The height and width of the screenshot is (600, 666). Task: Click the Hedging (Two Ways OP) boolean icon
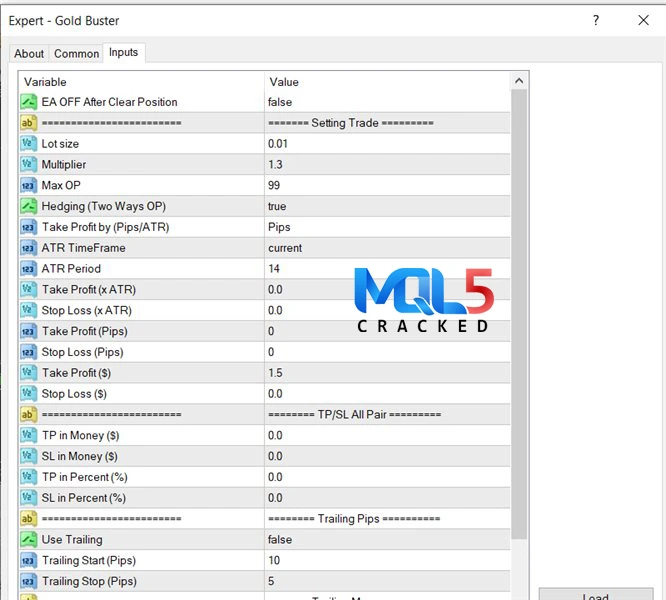(28, 206)
